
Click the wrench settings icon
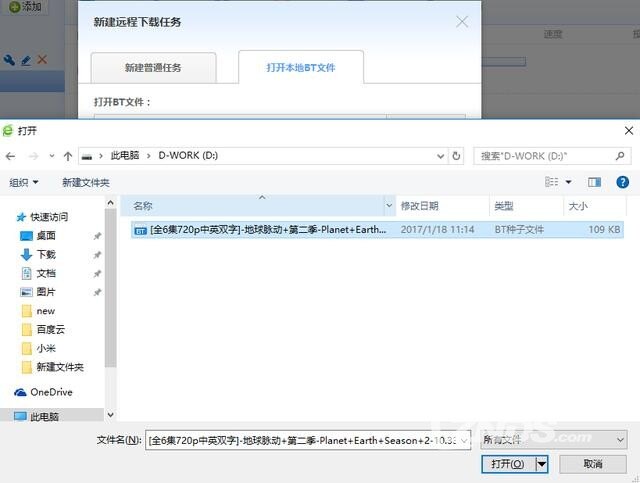click(x=9, y=60)
